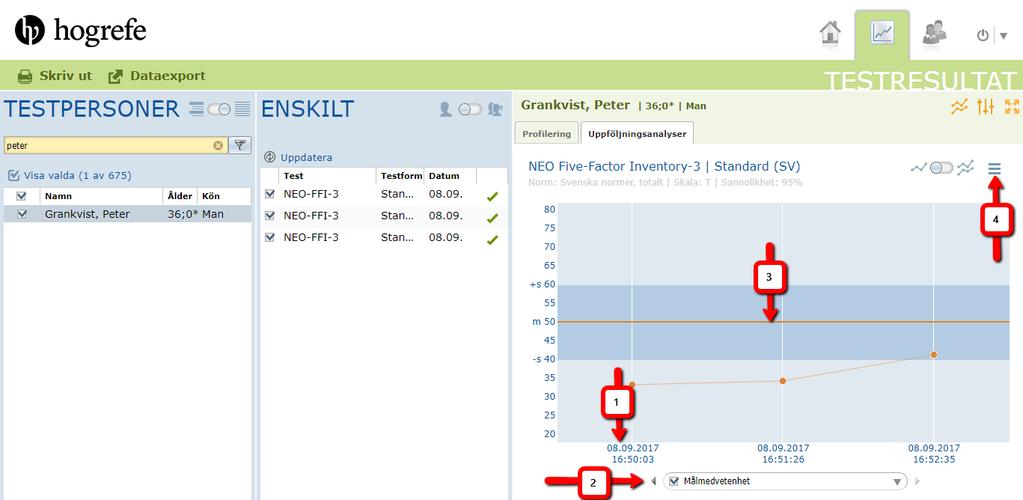Open the test results chart icon
This screenshot has height=500, width=1023.
[881, 33]
